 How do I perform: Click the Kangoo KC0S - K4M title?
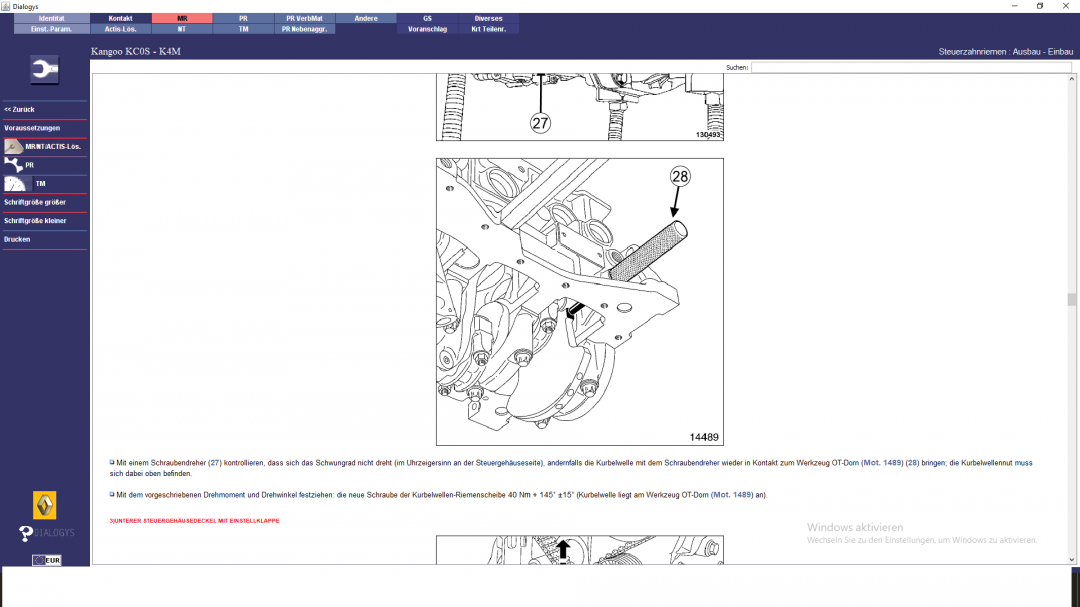tap(136, 52)
